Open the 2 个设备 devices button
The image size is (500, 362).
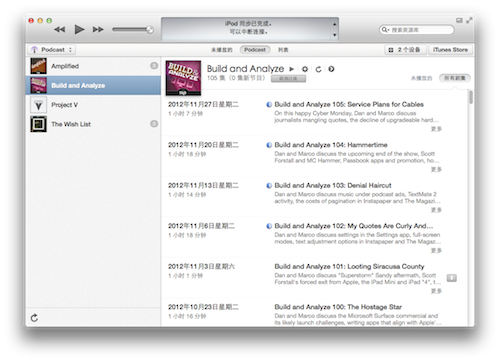pos(405,50)
